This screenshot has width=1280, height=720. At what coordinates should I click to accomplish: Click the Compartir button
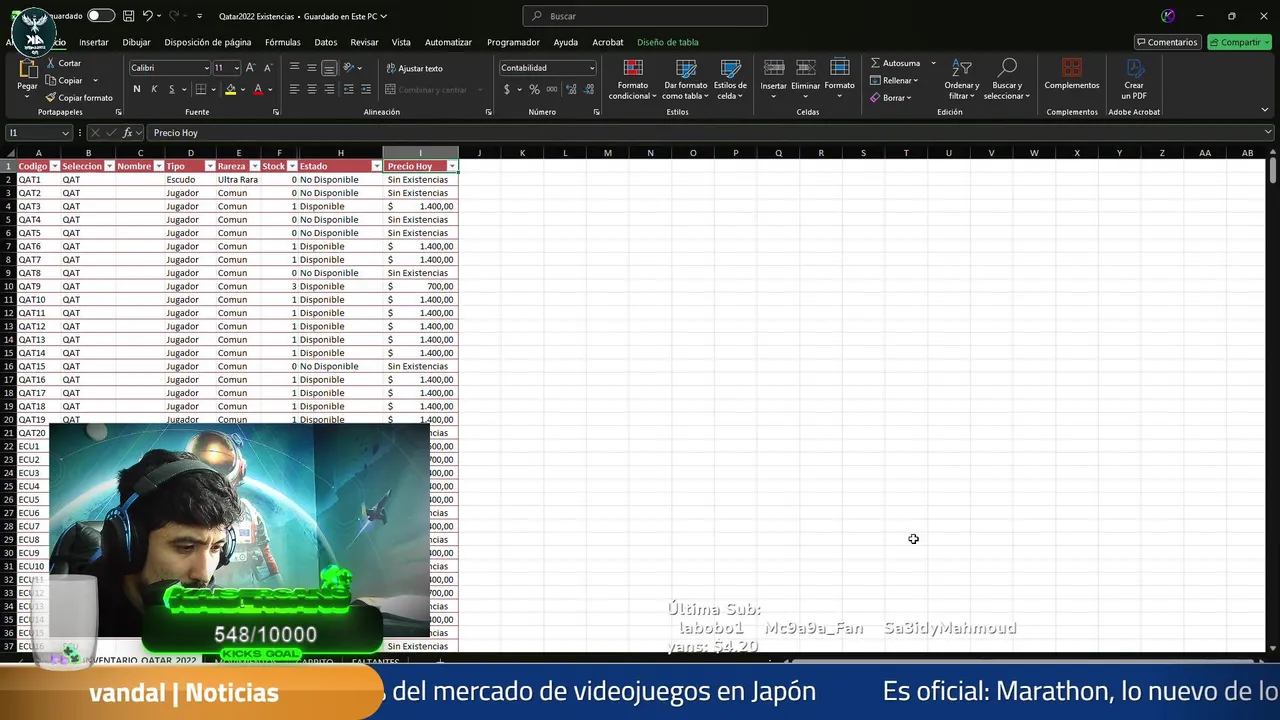click(x=1240, y=42)
